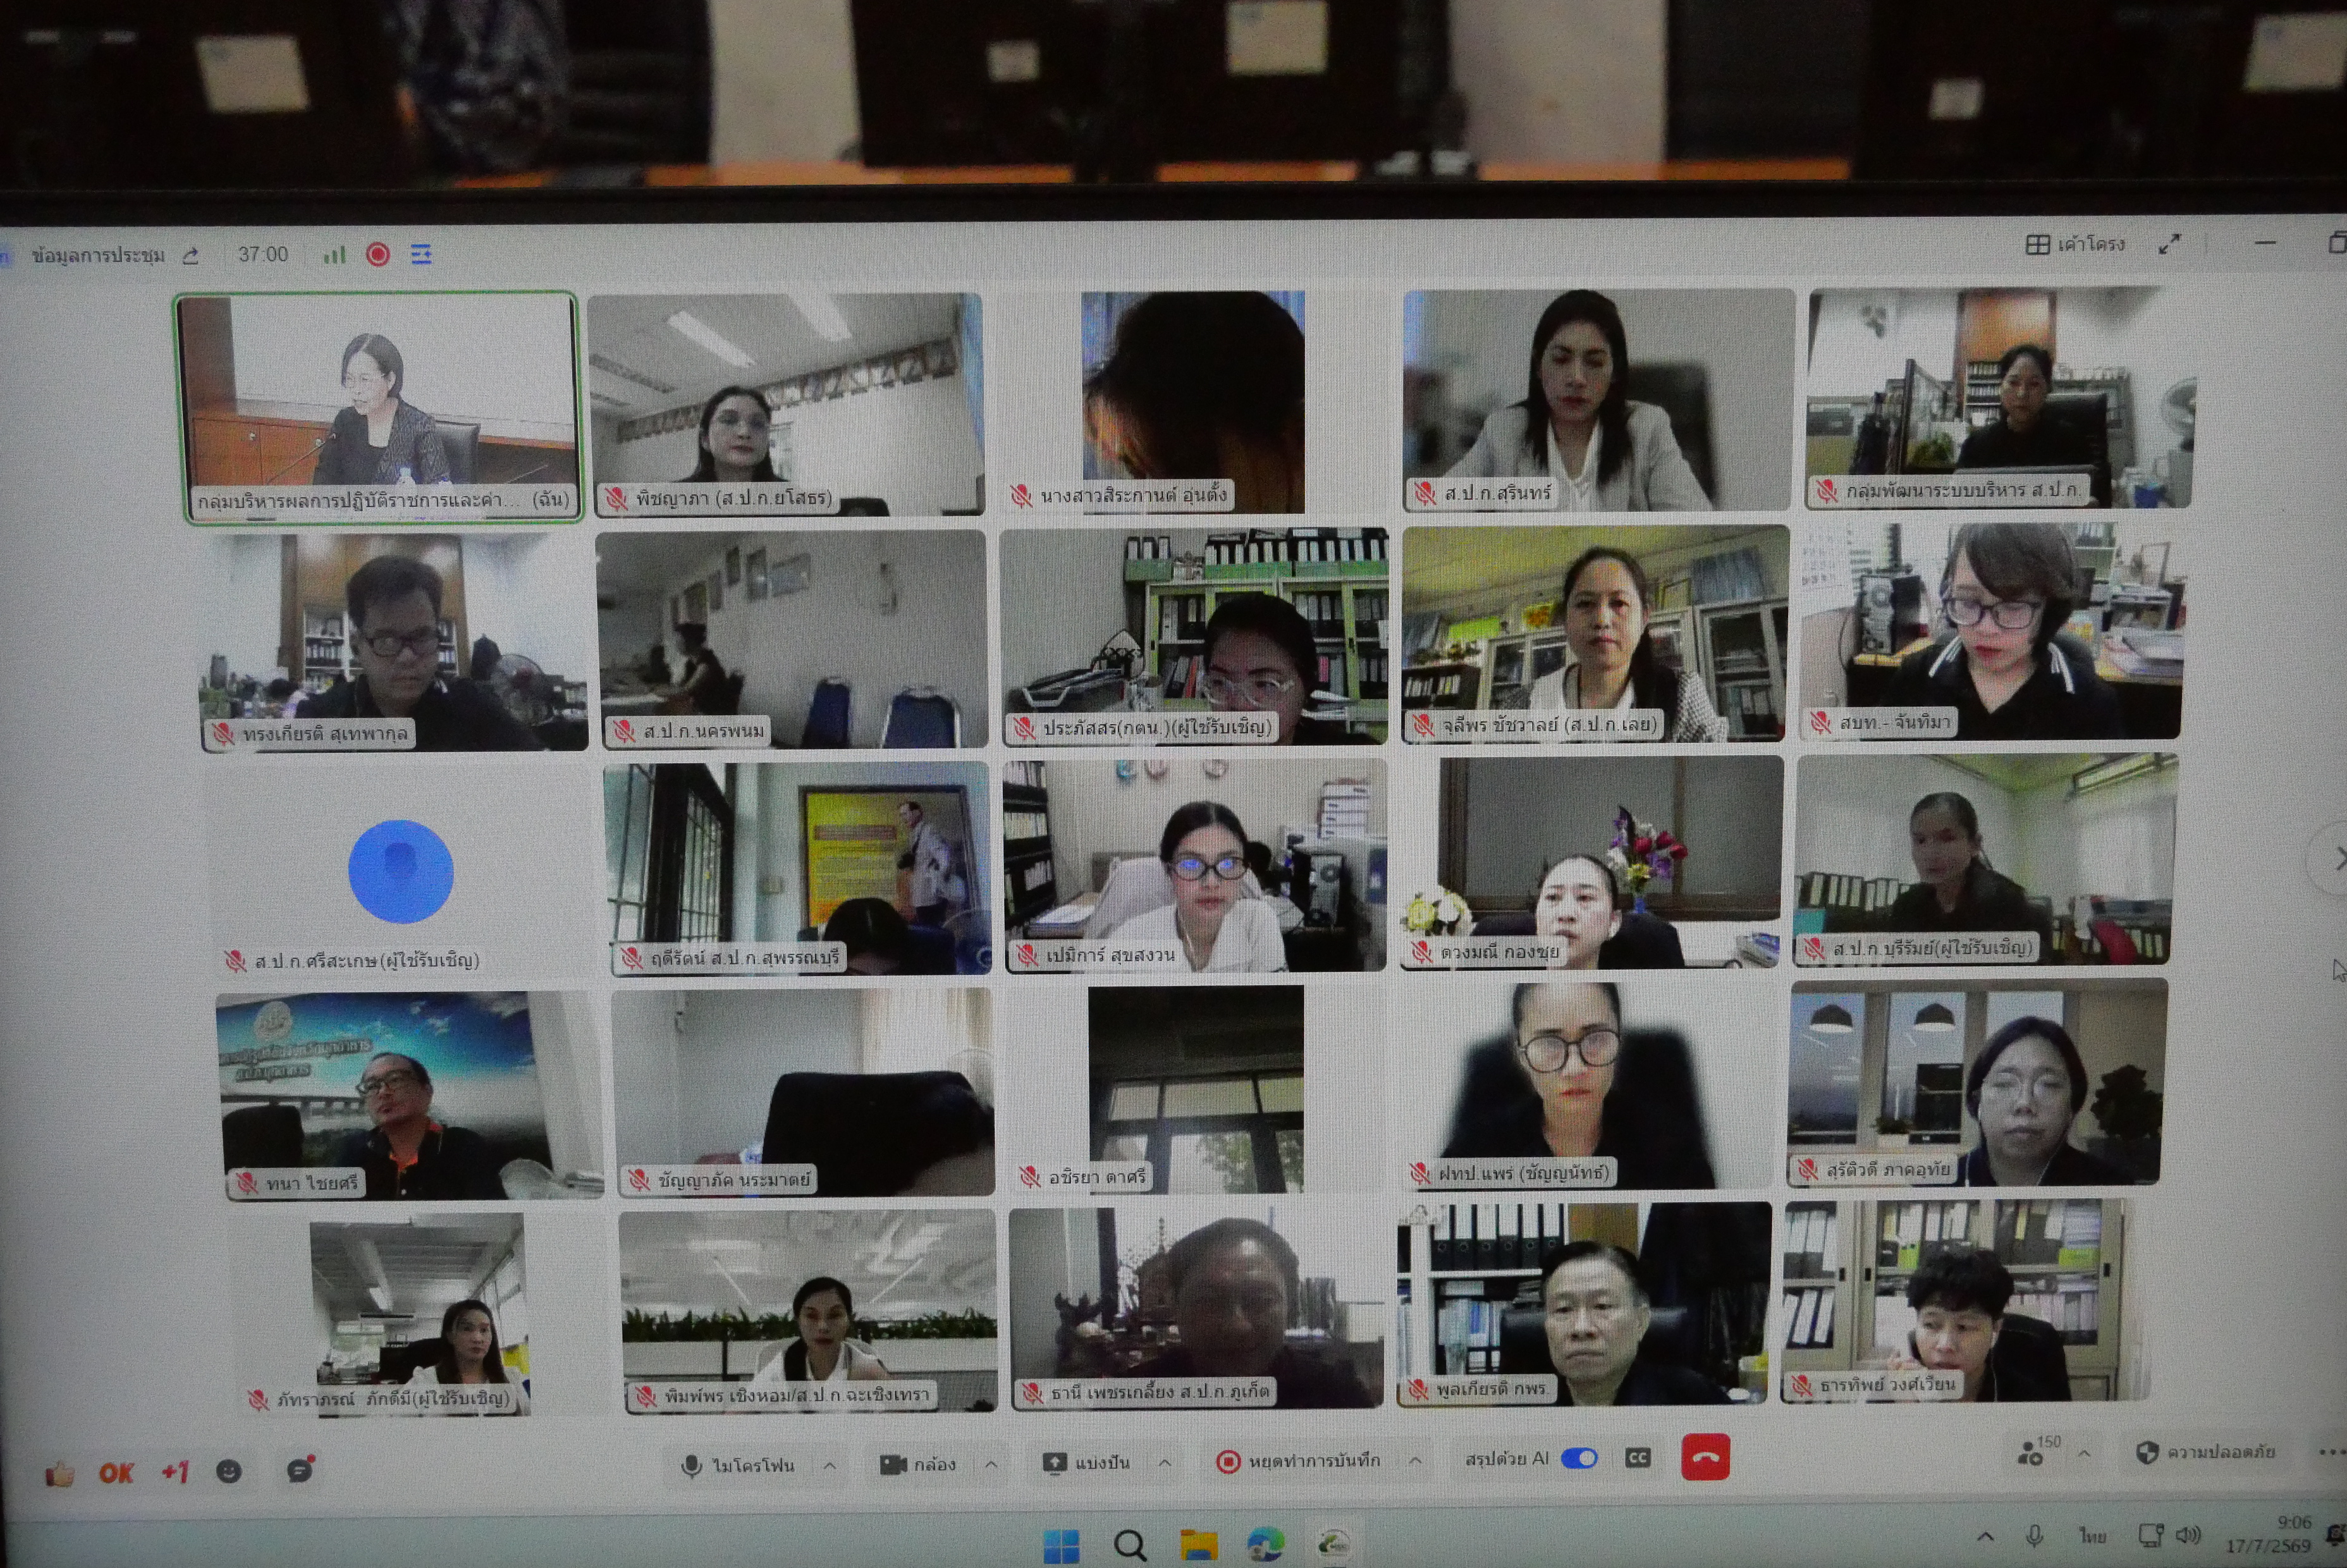2347x1568 pixels.
Task: Select ดวงมณี กองชุย video tile
Action: click(1591, 862)
